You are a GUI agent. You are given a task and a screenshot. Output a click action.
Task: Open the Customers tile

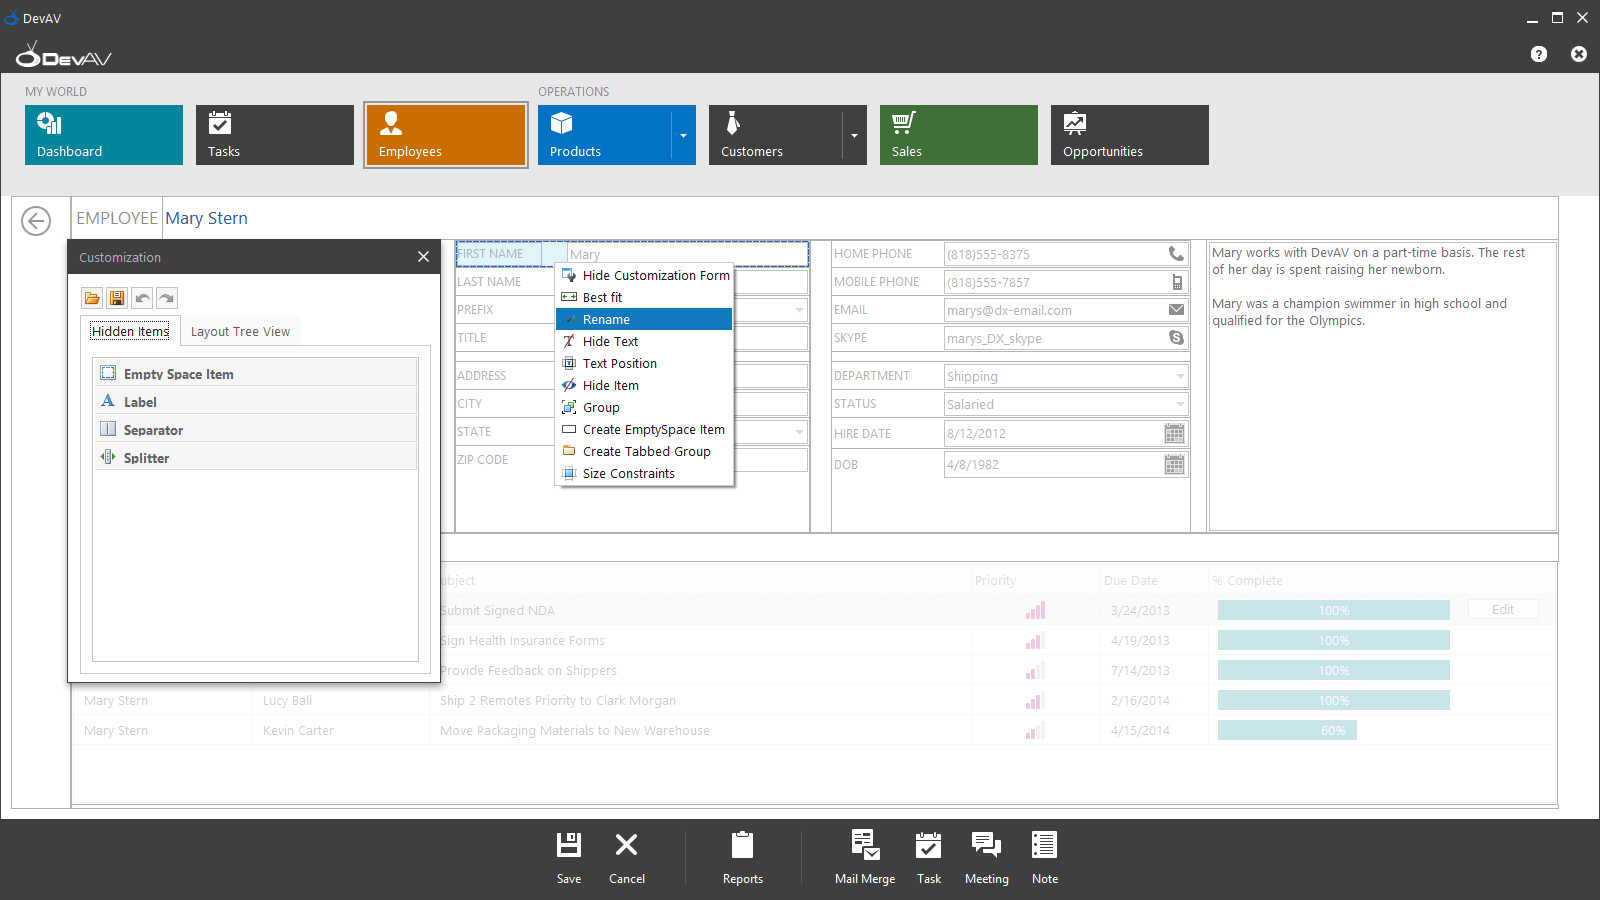coord(775,135)
